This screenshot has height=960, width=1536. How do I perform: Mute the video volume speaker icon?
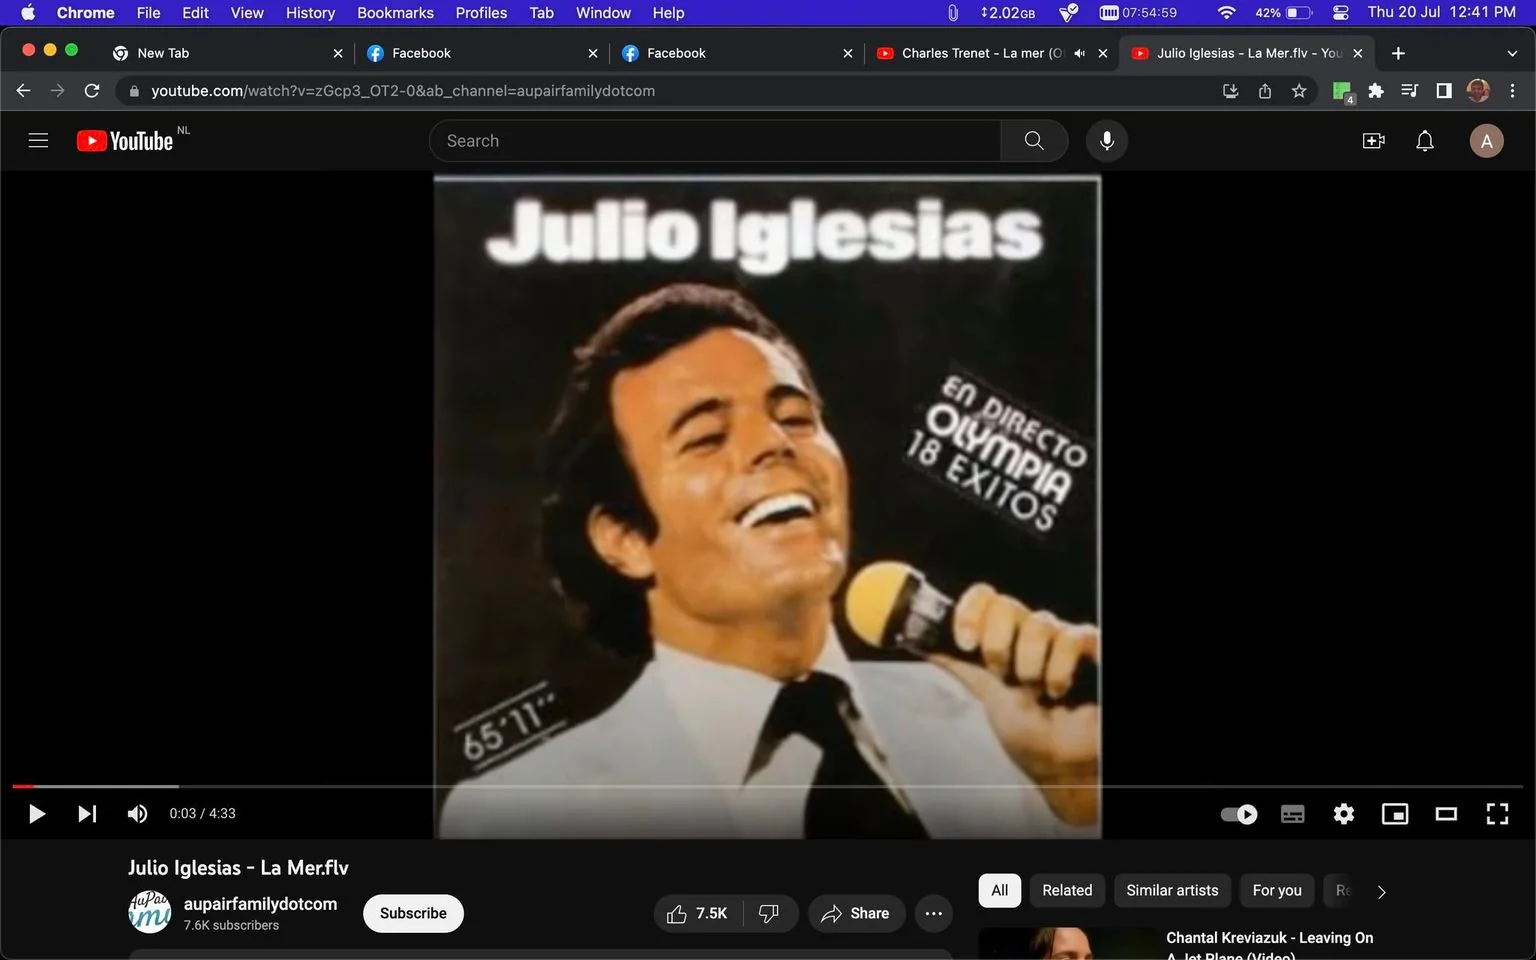138,814
